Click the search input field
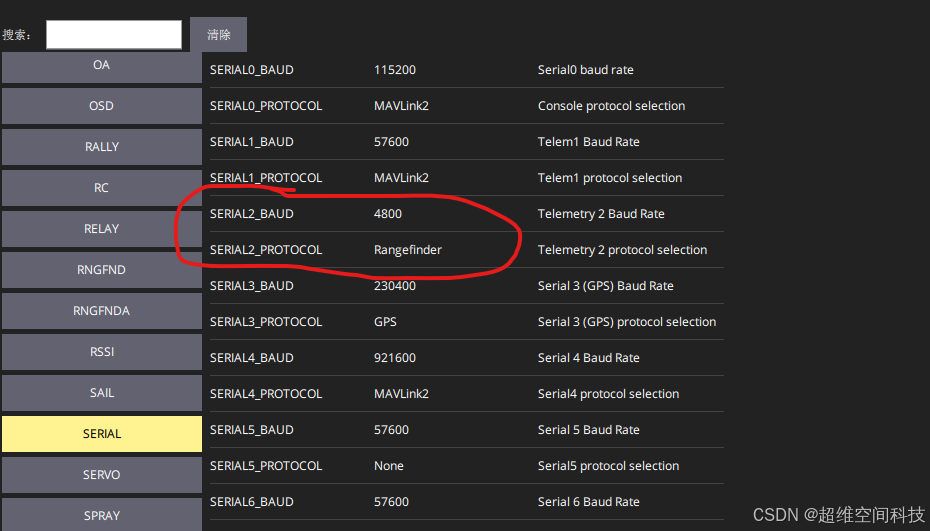 coord(114,34)
